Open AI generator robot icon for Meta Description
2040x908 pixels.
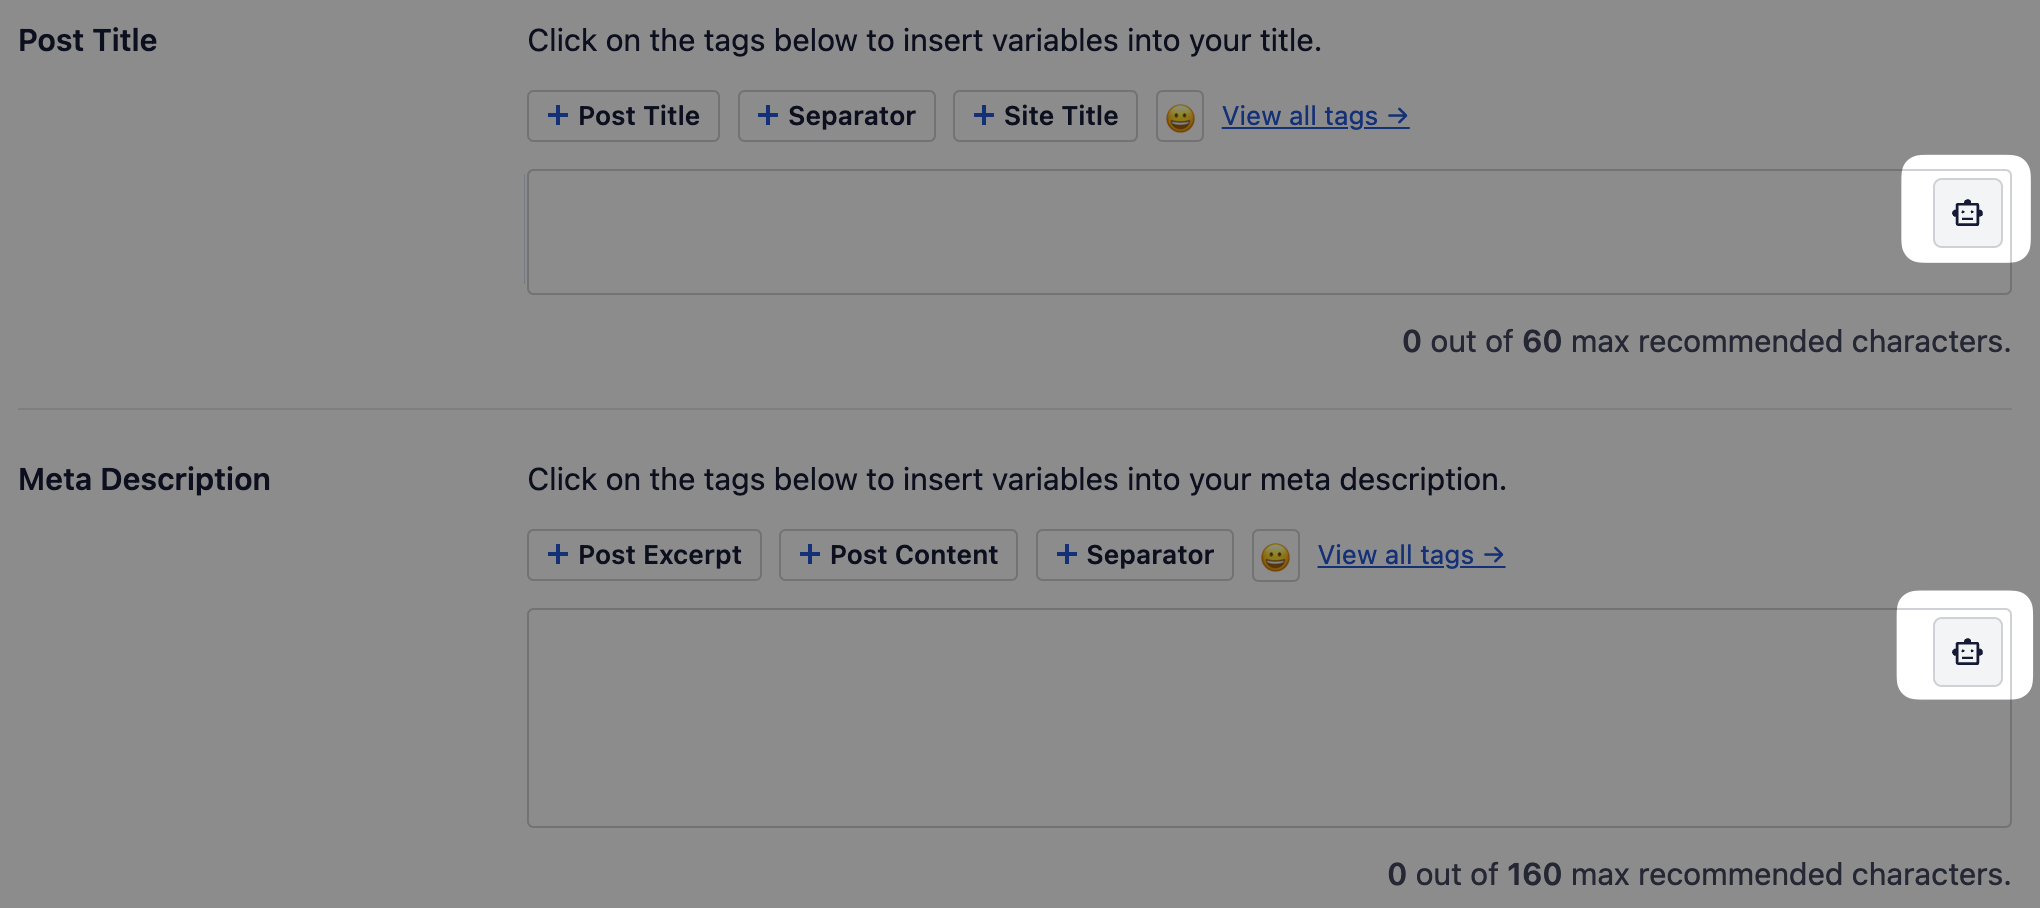click(1967, 652)
